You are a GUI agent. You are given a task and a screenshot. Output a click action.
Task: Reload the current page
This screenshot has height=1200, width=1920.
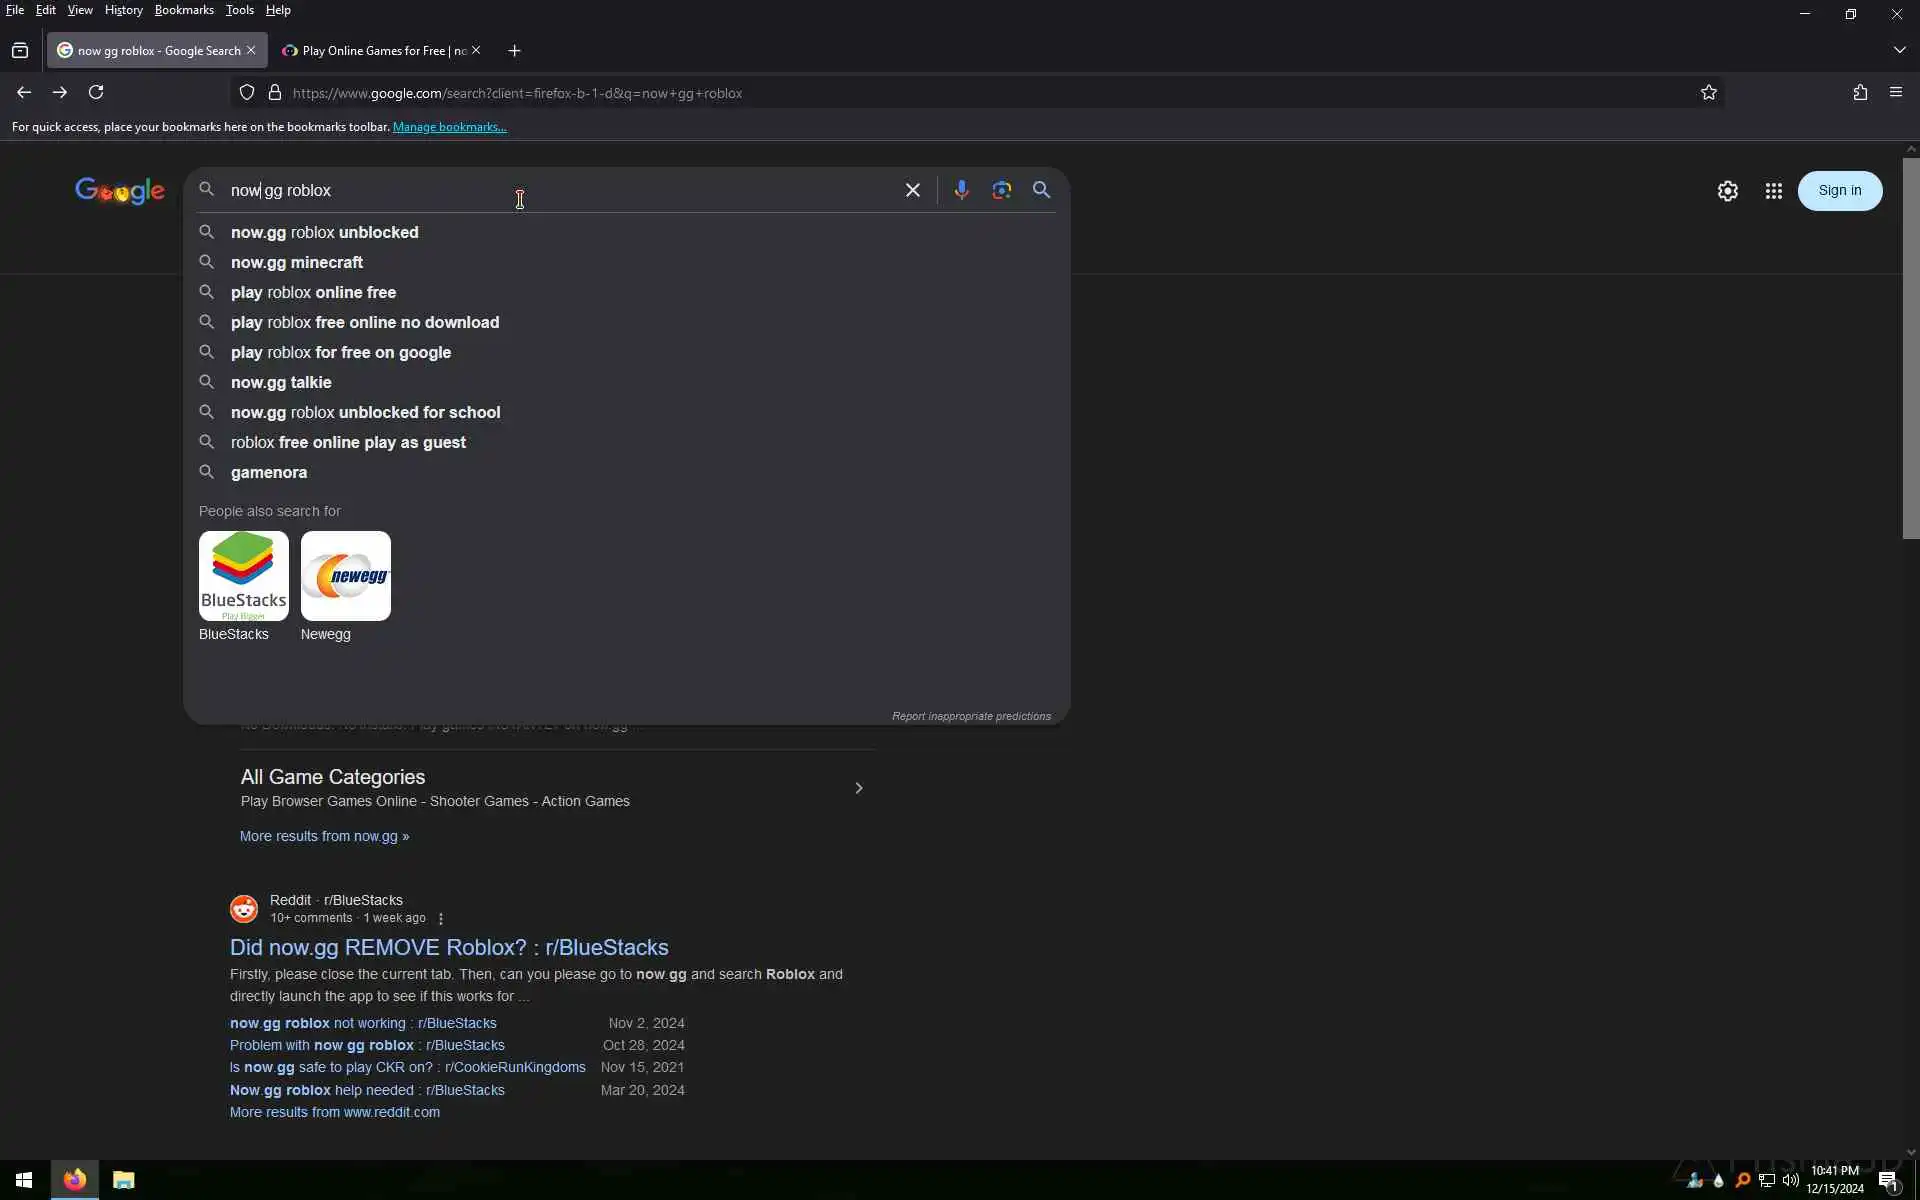tap(96, 93)
